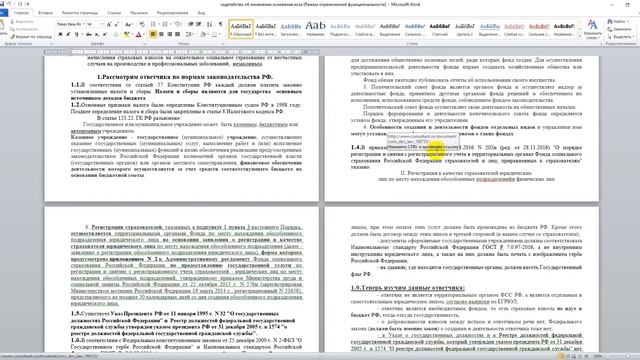
Task: Apply bold formatting
Action: click(60, 34)
